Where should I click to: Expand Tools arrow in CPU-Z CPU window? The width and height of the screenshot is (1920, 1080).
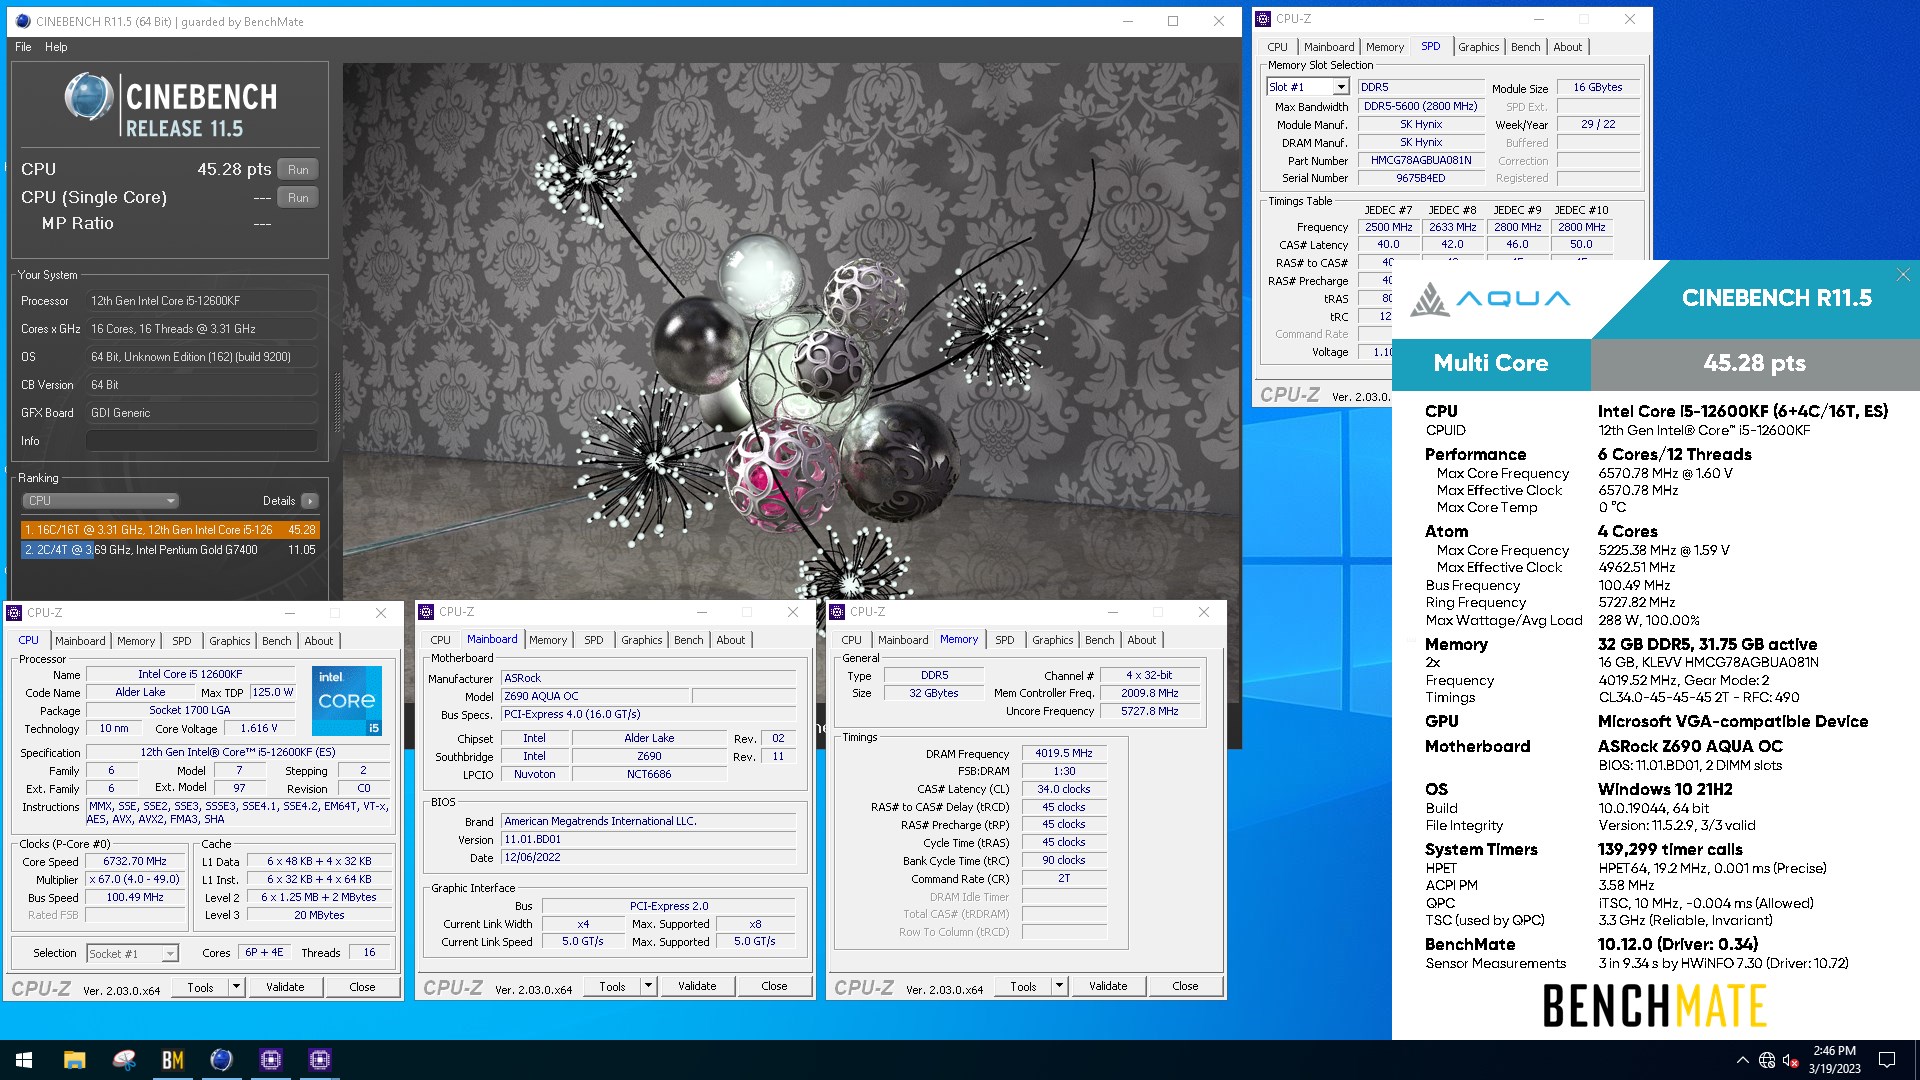(x=237, y=987)
